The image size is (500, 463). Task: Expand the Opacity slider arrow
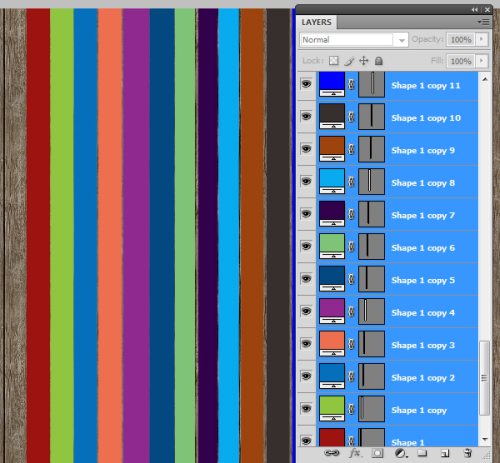[482, 39]
